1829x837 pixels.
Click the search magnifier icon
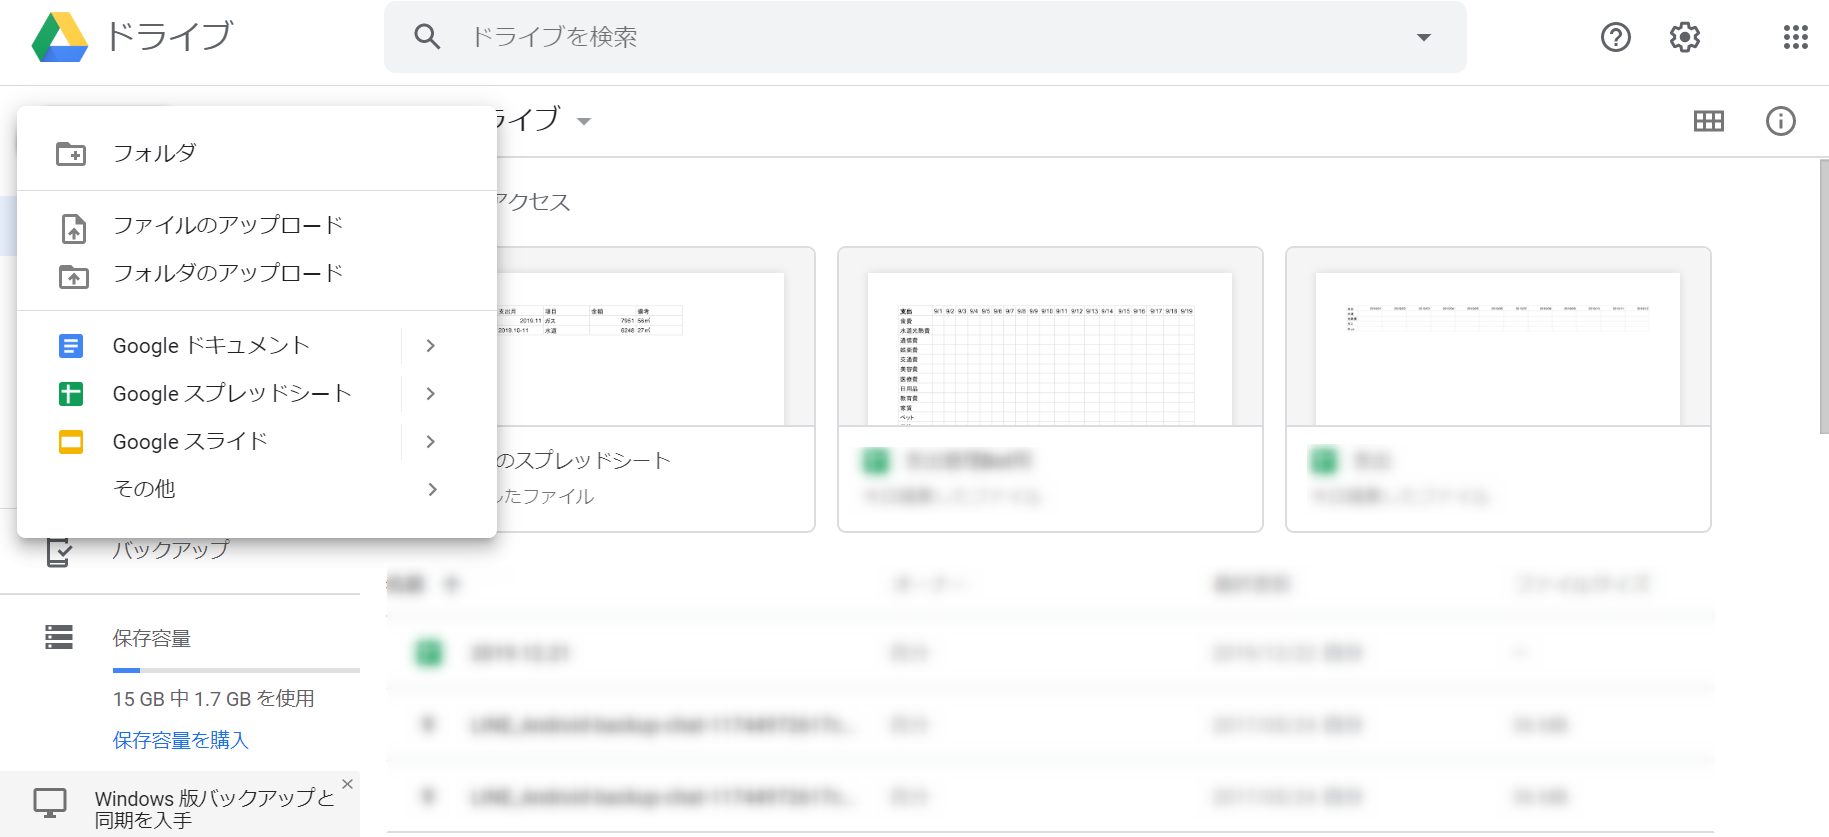pos(427,37)
